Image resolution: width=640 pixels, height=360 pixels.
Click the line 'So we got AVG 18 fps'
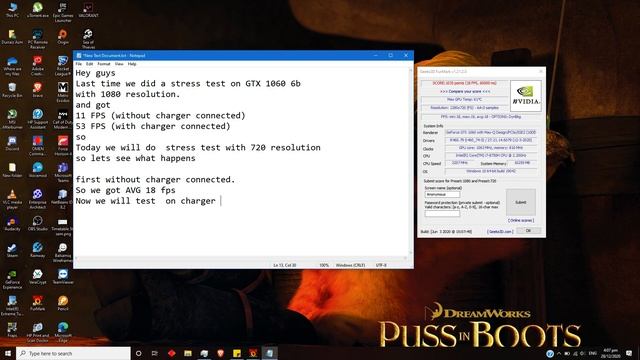[125, 190]
